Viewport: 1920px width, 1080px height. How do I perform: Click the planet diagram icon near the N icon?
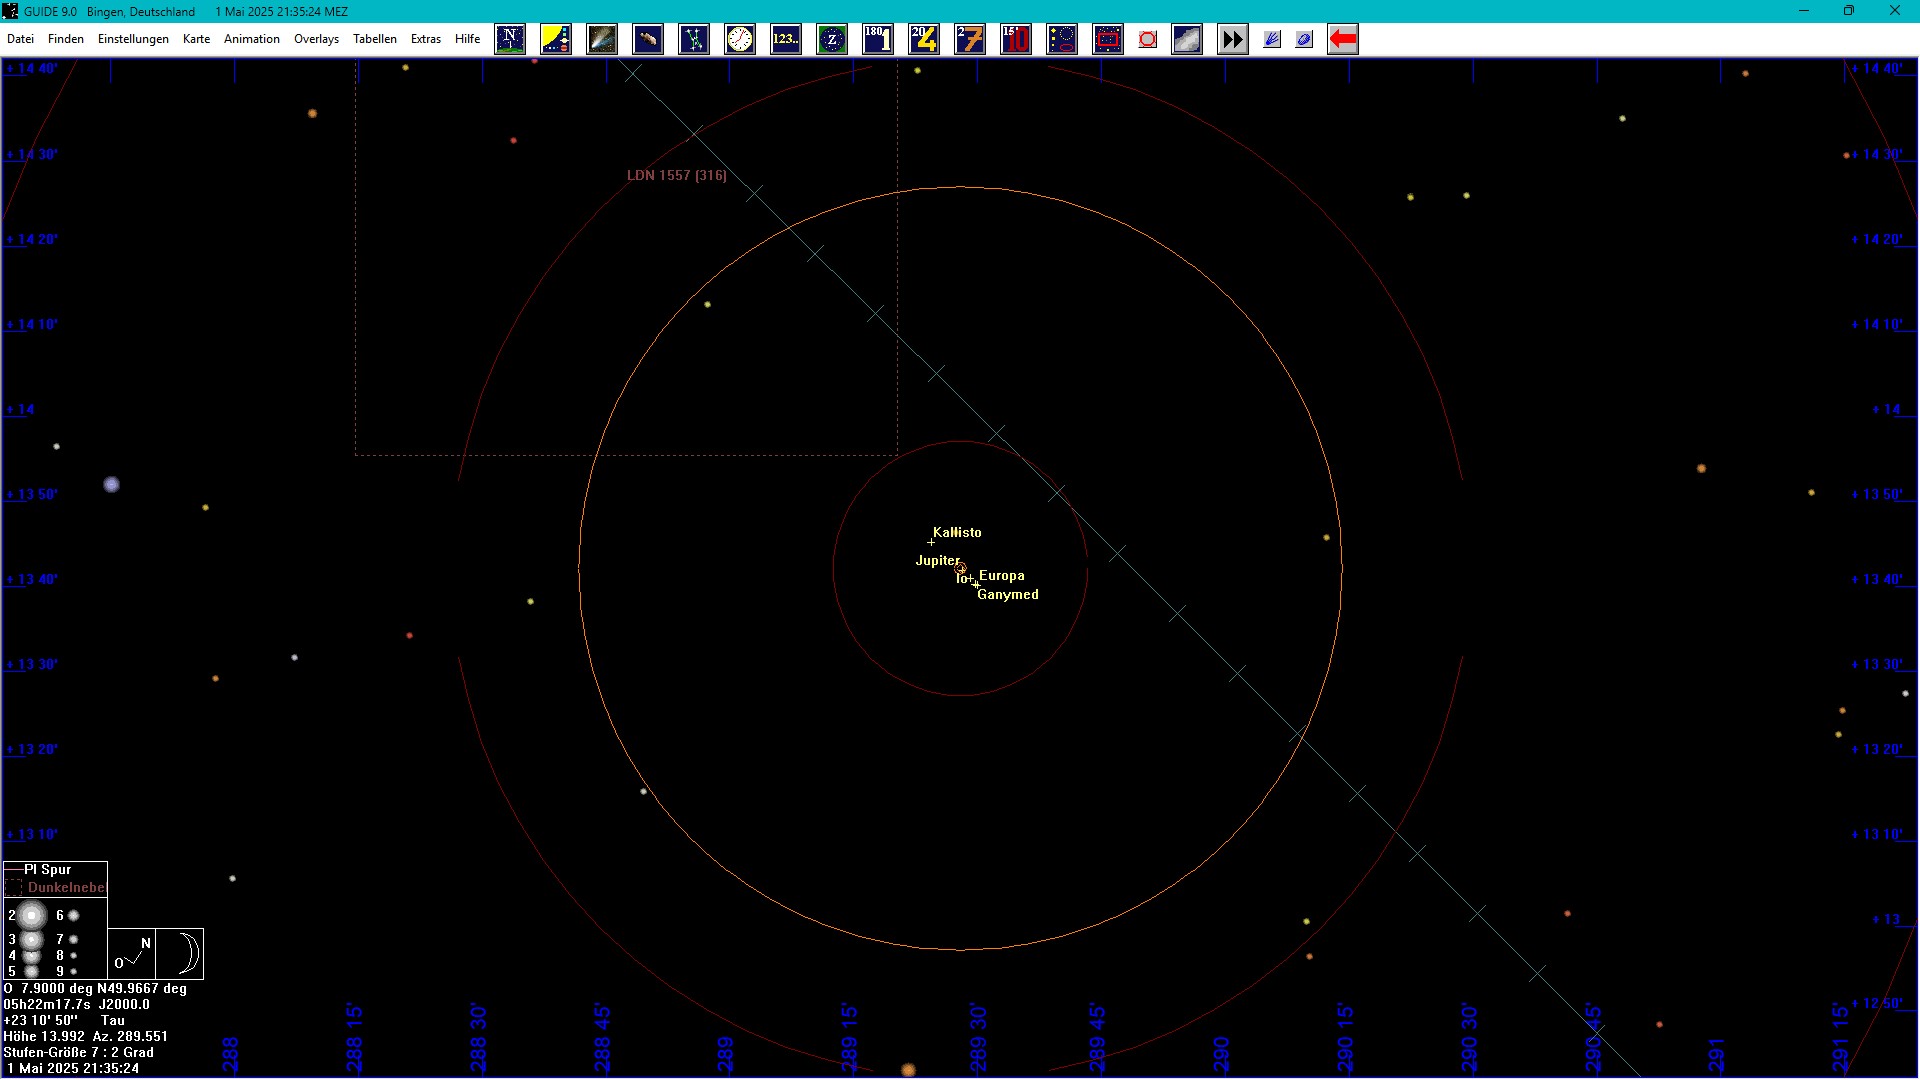tap(556, 39)
